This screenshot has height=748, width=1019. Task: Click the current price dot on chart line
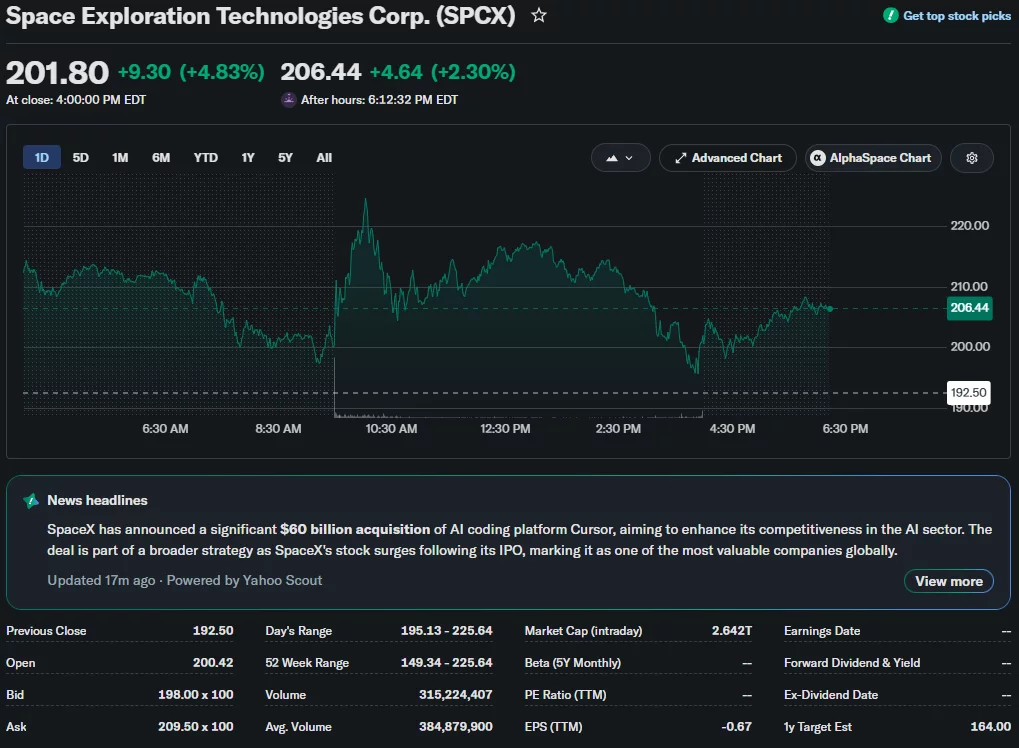tap(830, 309)
